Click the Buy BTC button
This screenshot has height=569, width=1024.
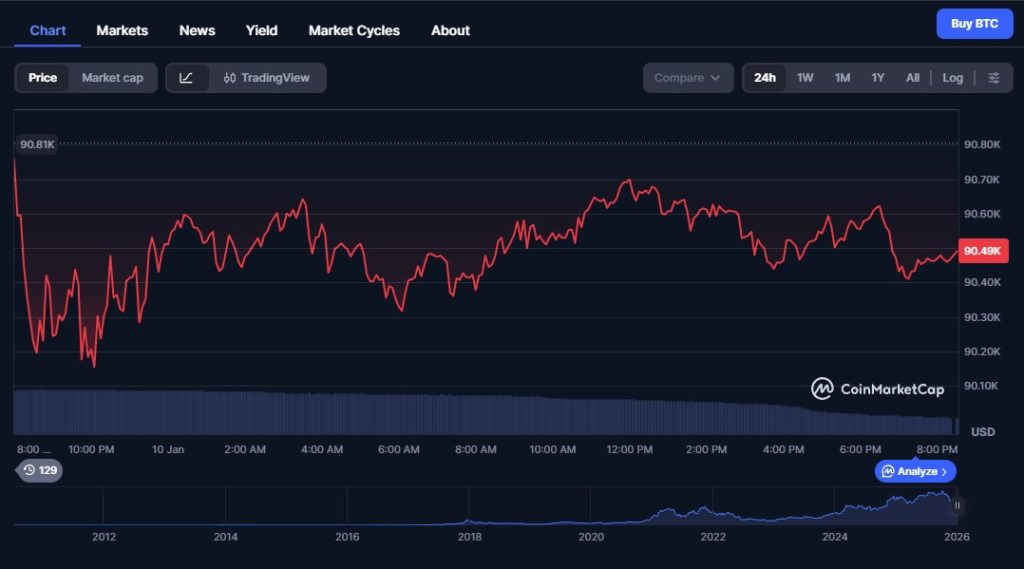coord(974,24)
